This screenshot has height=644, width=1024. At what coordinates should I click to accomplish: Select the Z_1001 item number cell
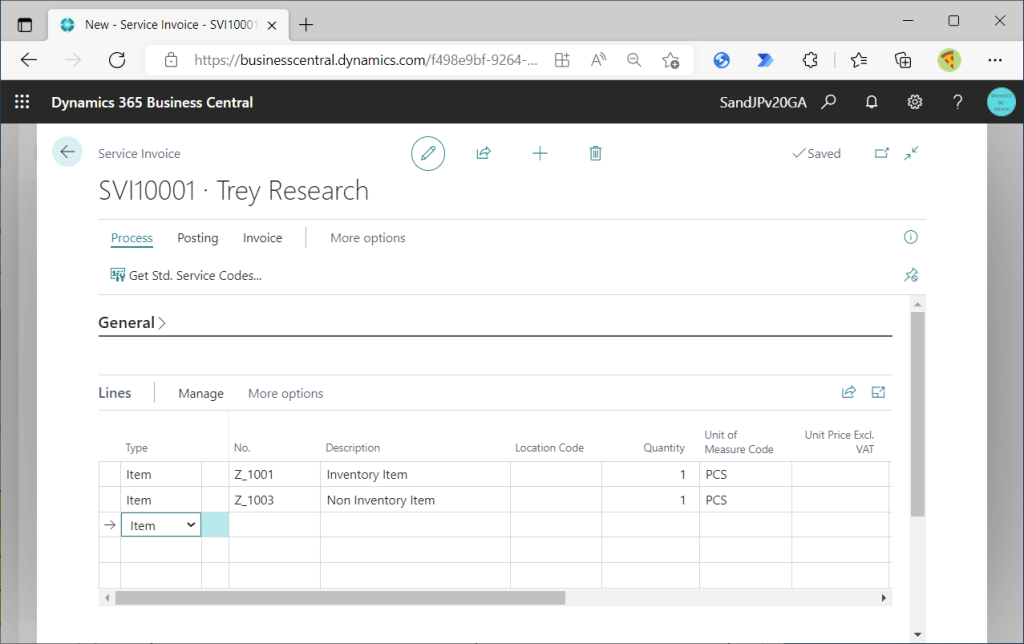coord(274,474)
